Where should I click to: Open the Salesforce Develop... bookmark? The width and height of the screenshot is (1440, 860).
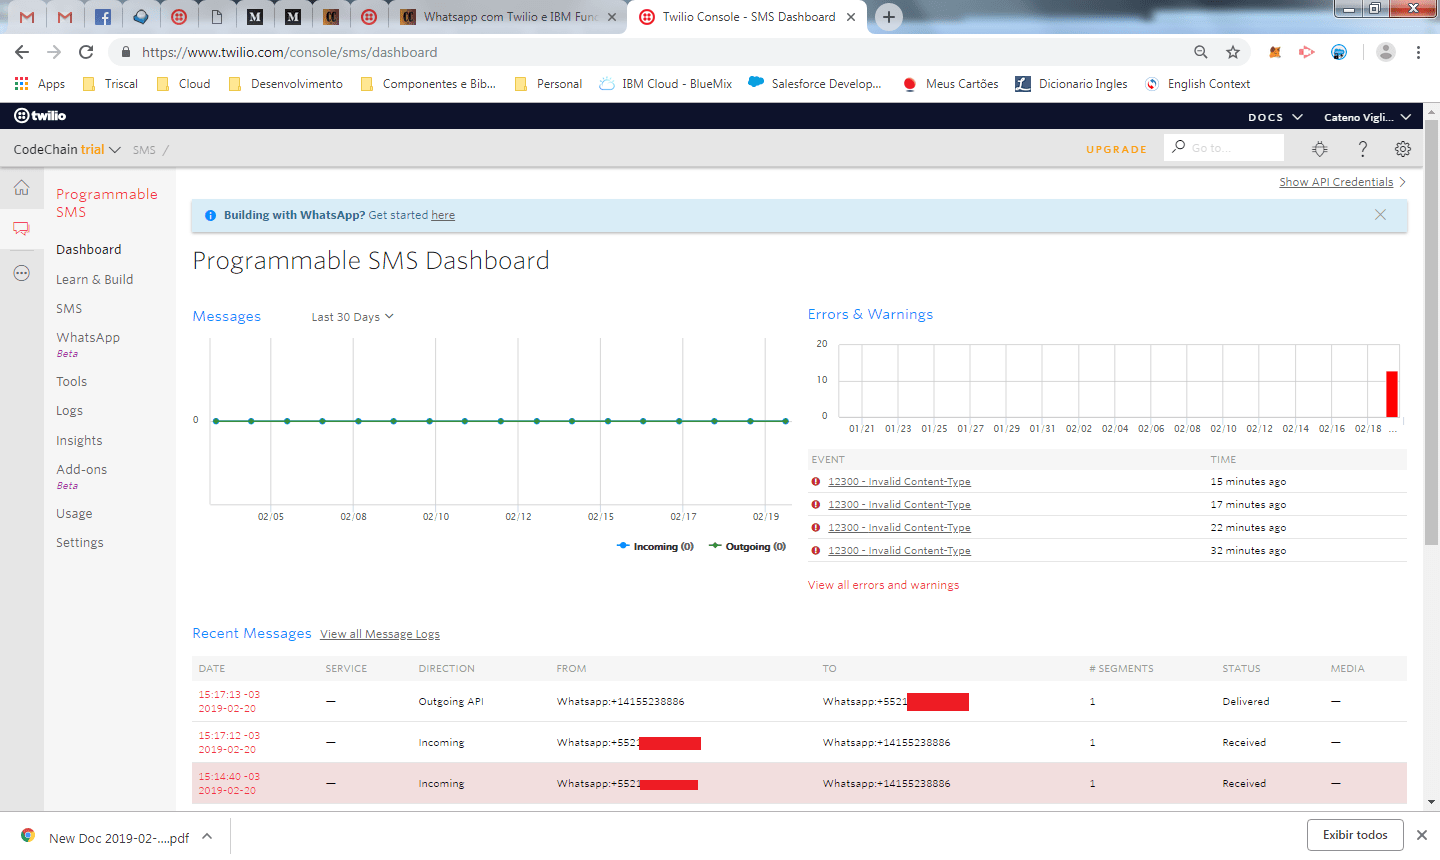click(814, 84)
